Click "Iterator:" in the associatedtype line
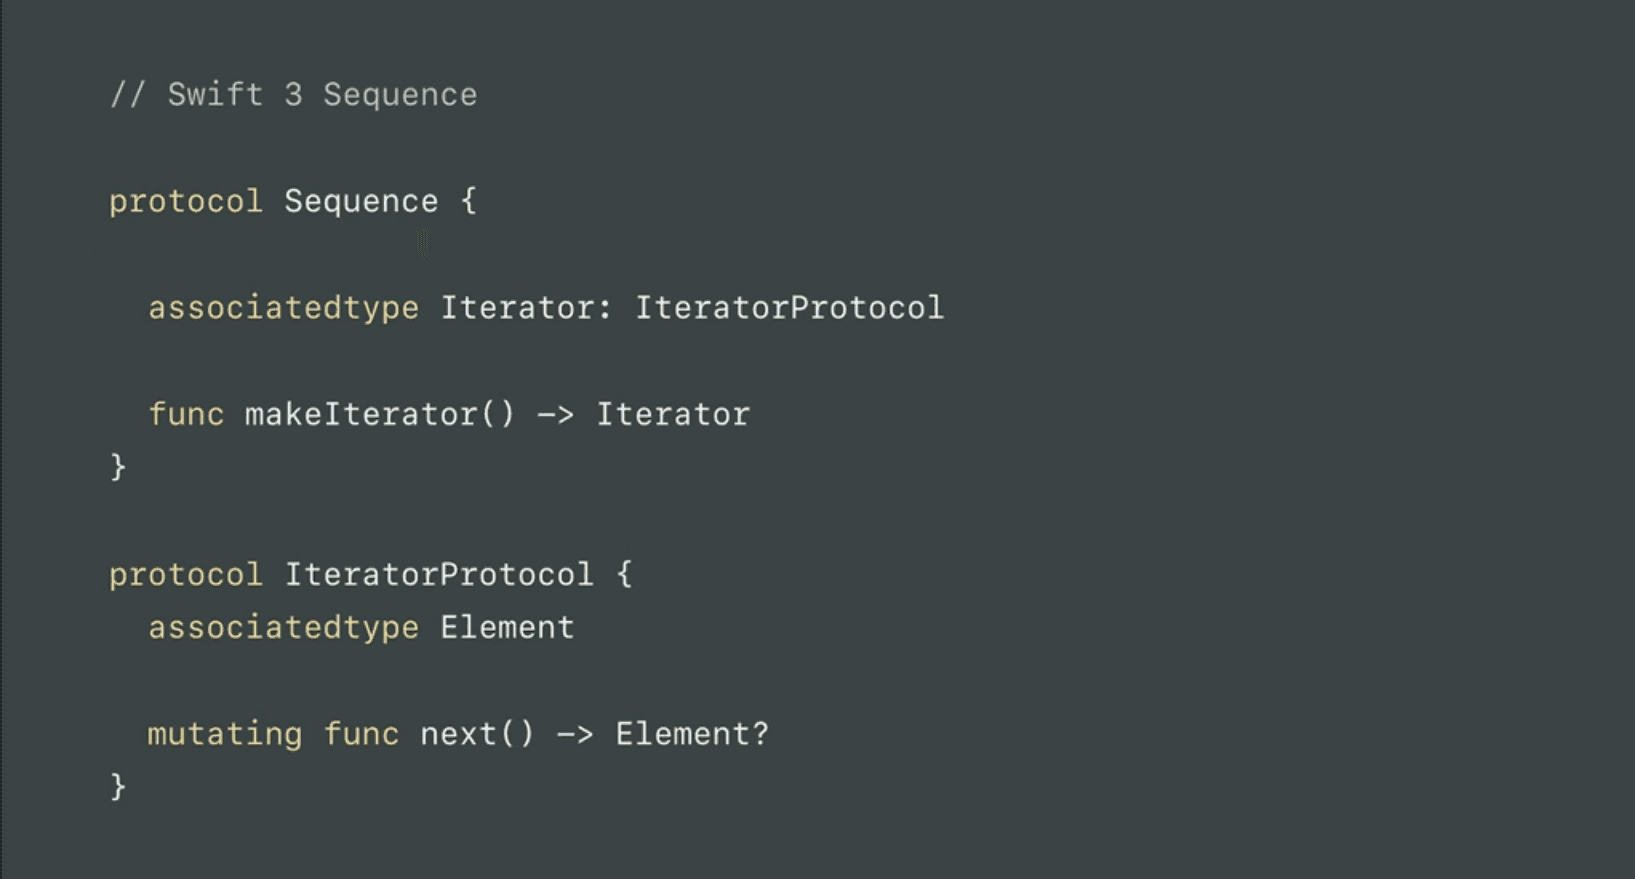The width and height of the screenshot is (1635, 879). pos(526,308)
